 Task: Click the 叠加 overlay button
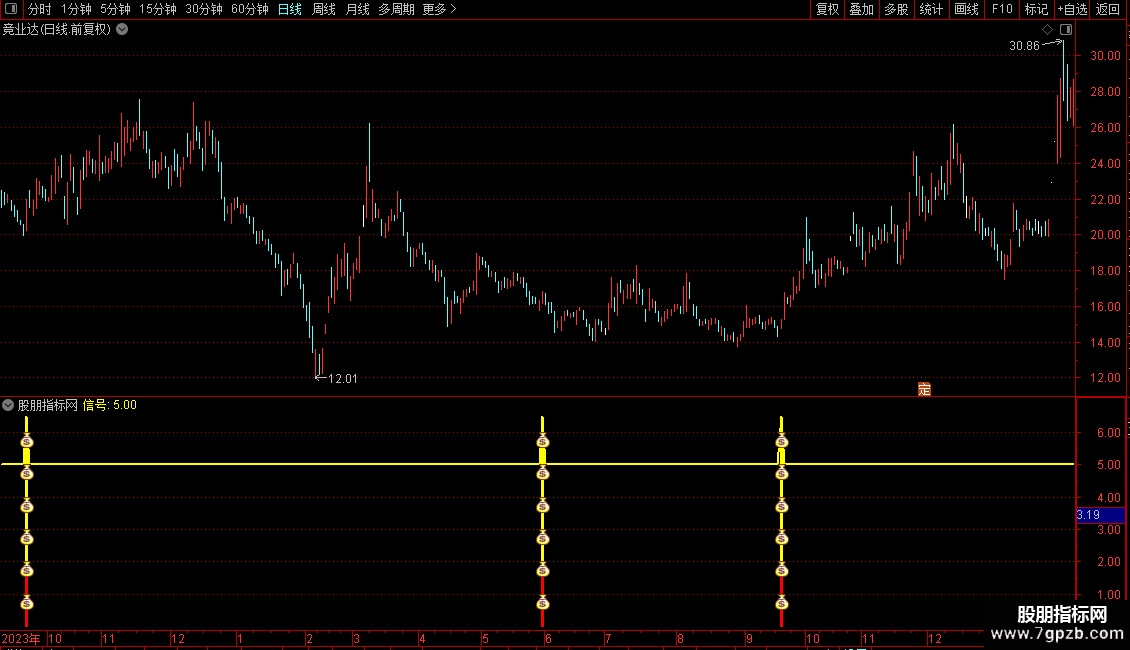(x=861, y=9)
